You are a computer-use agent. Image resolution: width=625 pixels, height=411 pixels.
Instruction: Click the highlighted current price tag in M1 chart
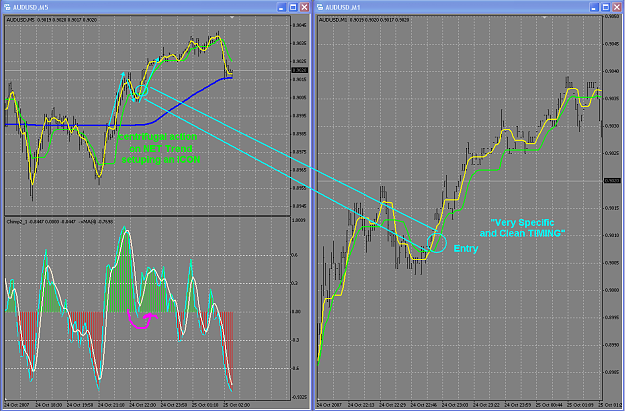(612, 181)
